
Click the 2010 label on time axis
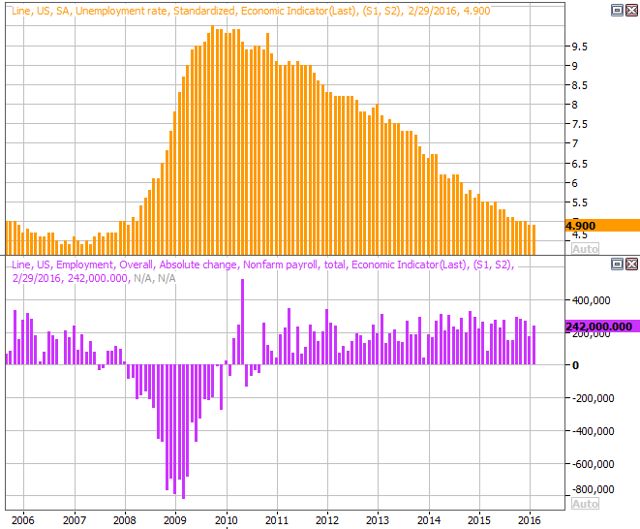tap(226, 520)
